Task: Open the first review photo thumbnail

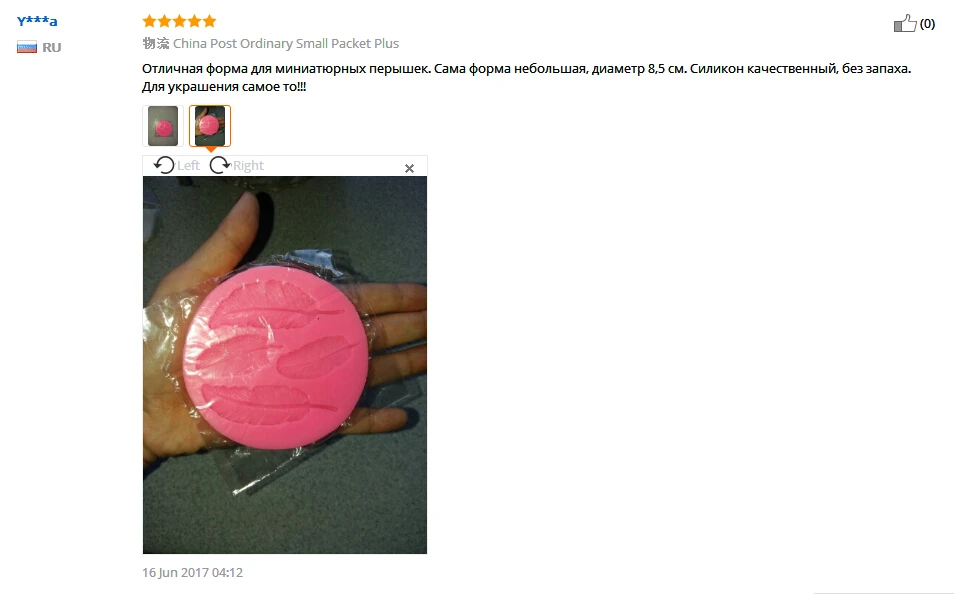Action: click(163, 126)
